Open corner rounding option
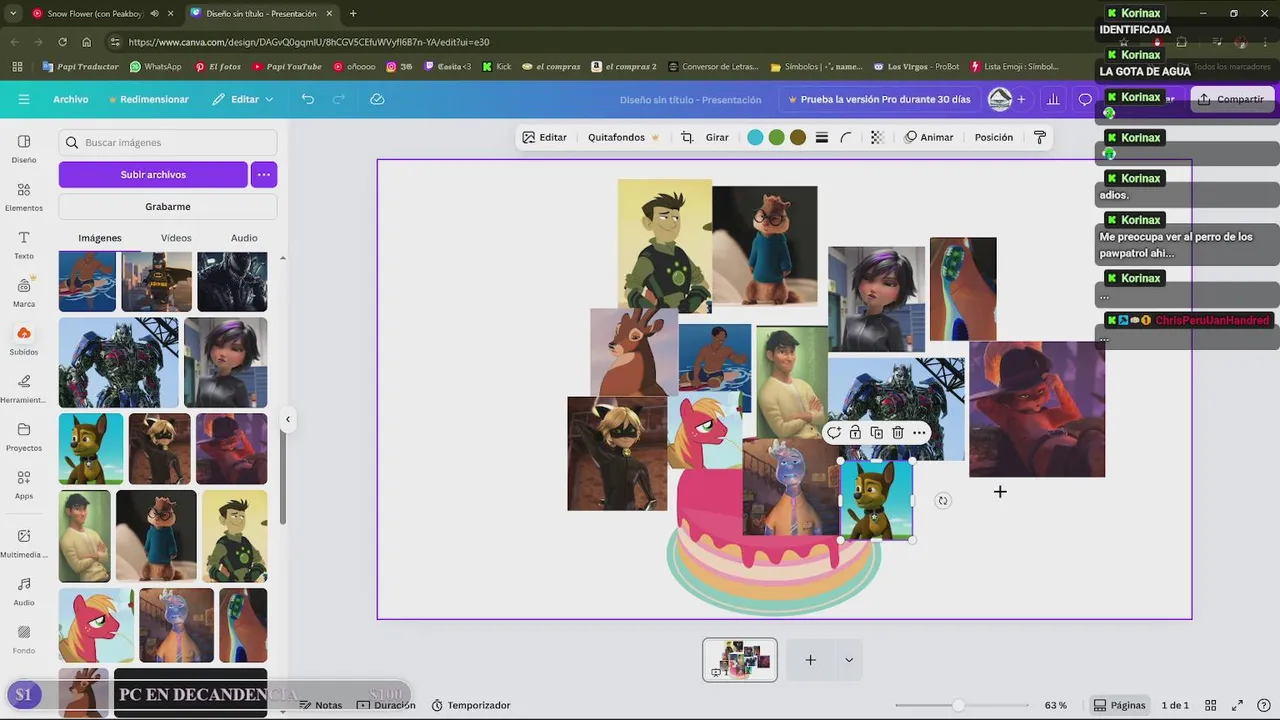Screen dimensions: 1280x720 click(x=847, y=137)
